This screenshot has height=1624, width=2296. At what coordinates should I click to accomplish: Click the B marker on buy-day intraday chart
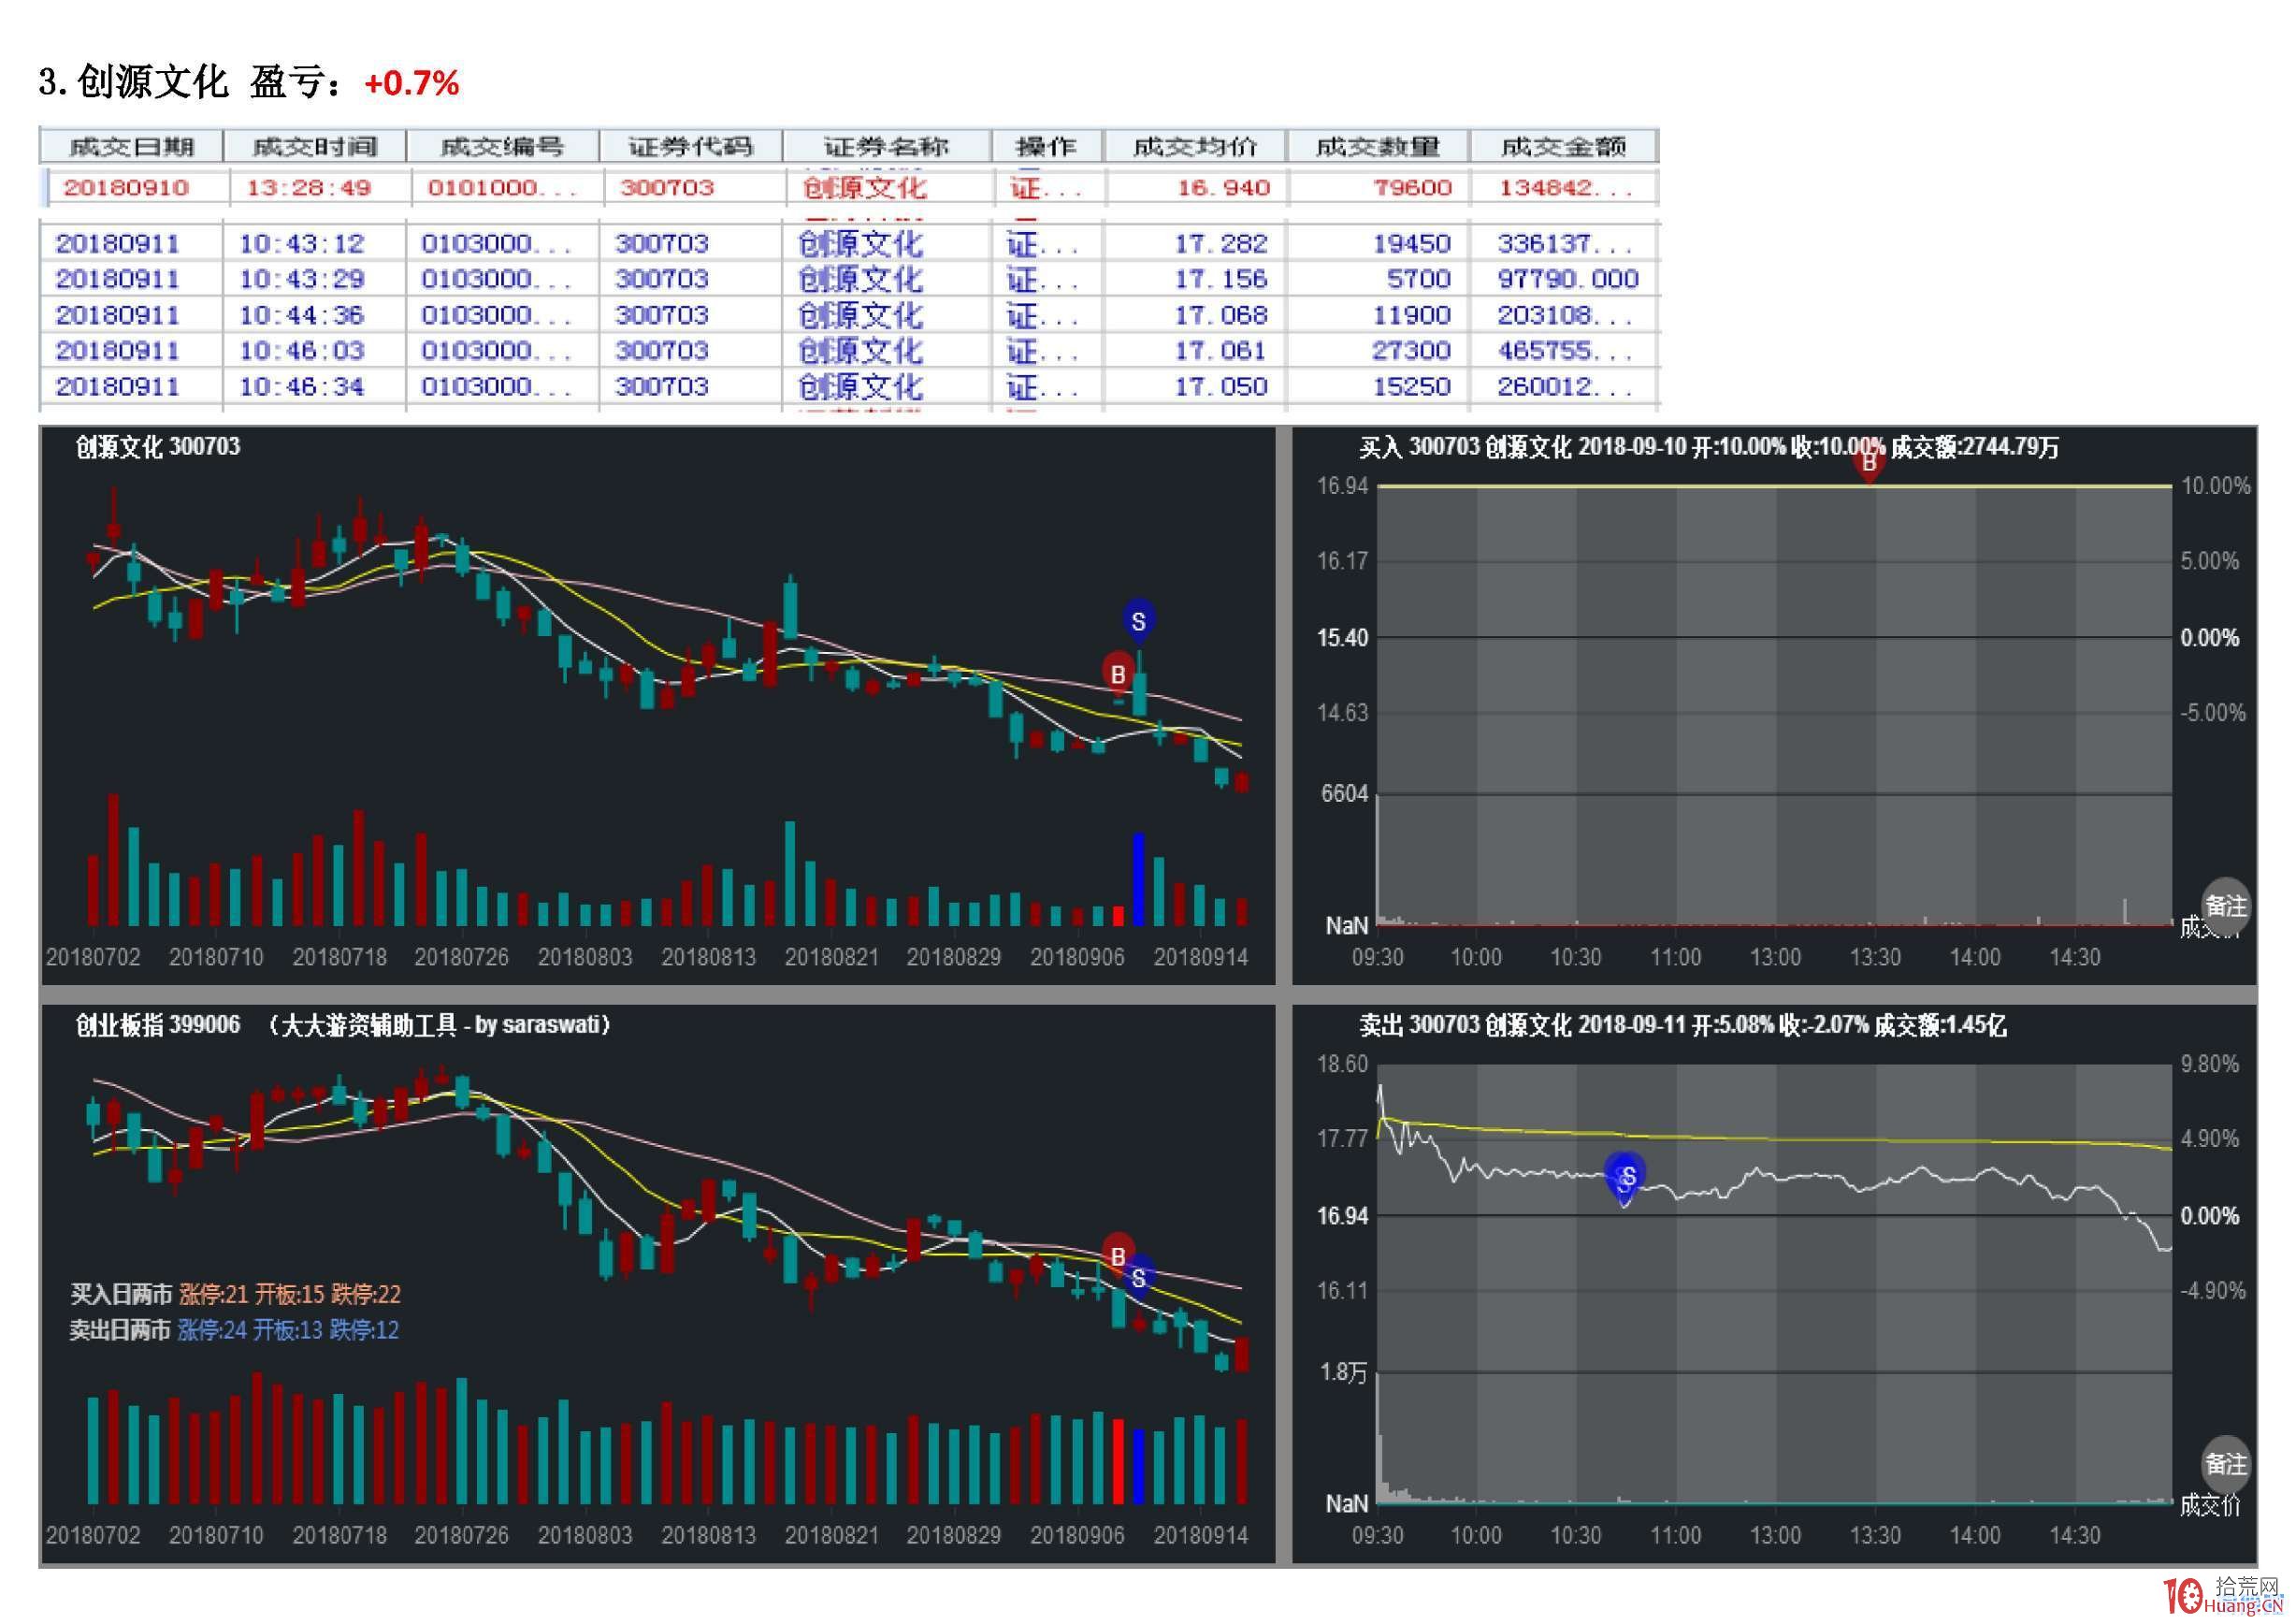(1868, 463)
